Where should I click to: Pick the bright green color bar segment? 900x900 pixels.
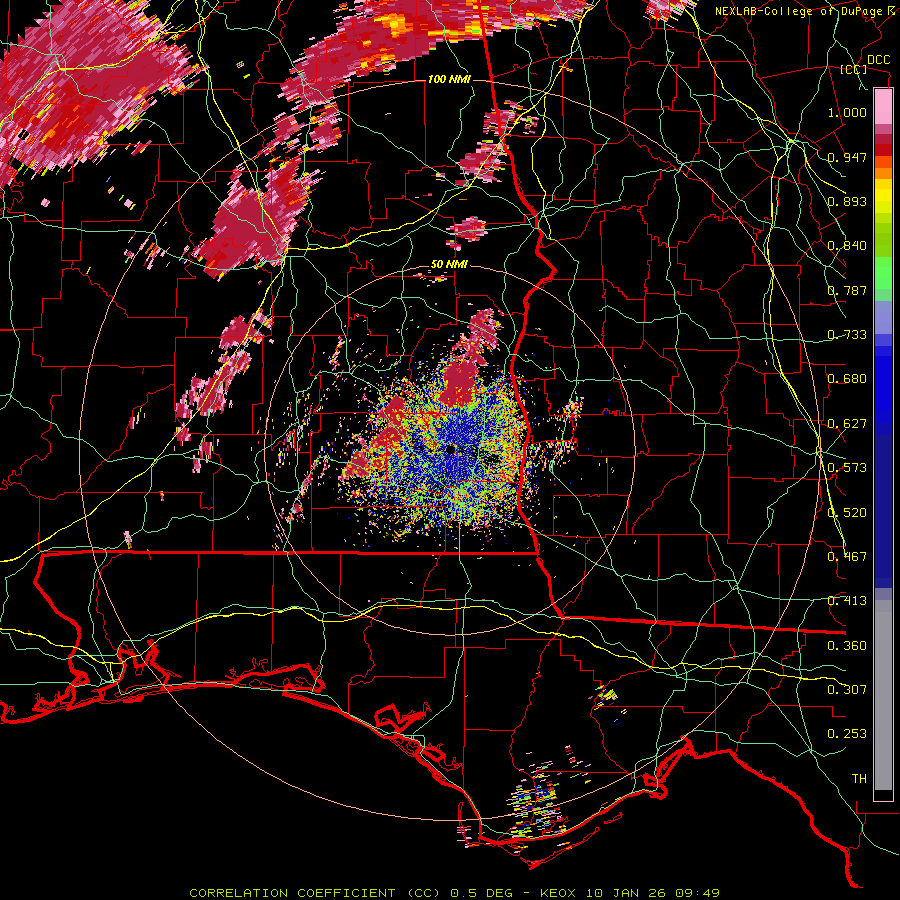click(x=883, y=273)
